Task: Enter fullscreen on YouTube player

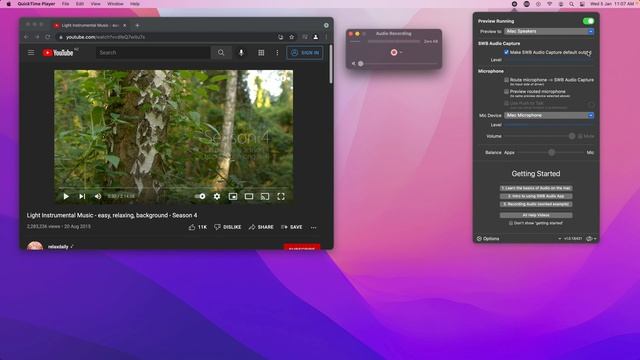Action: [281, 196]
